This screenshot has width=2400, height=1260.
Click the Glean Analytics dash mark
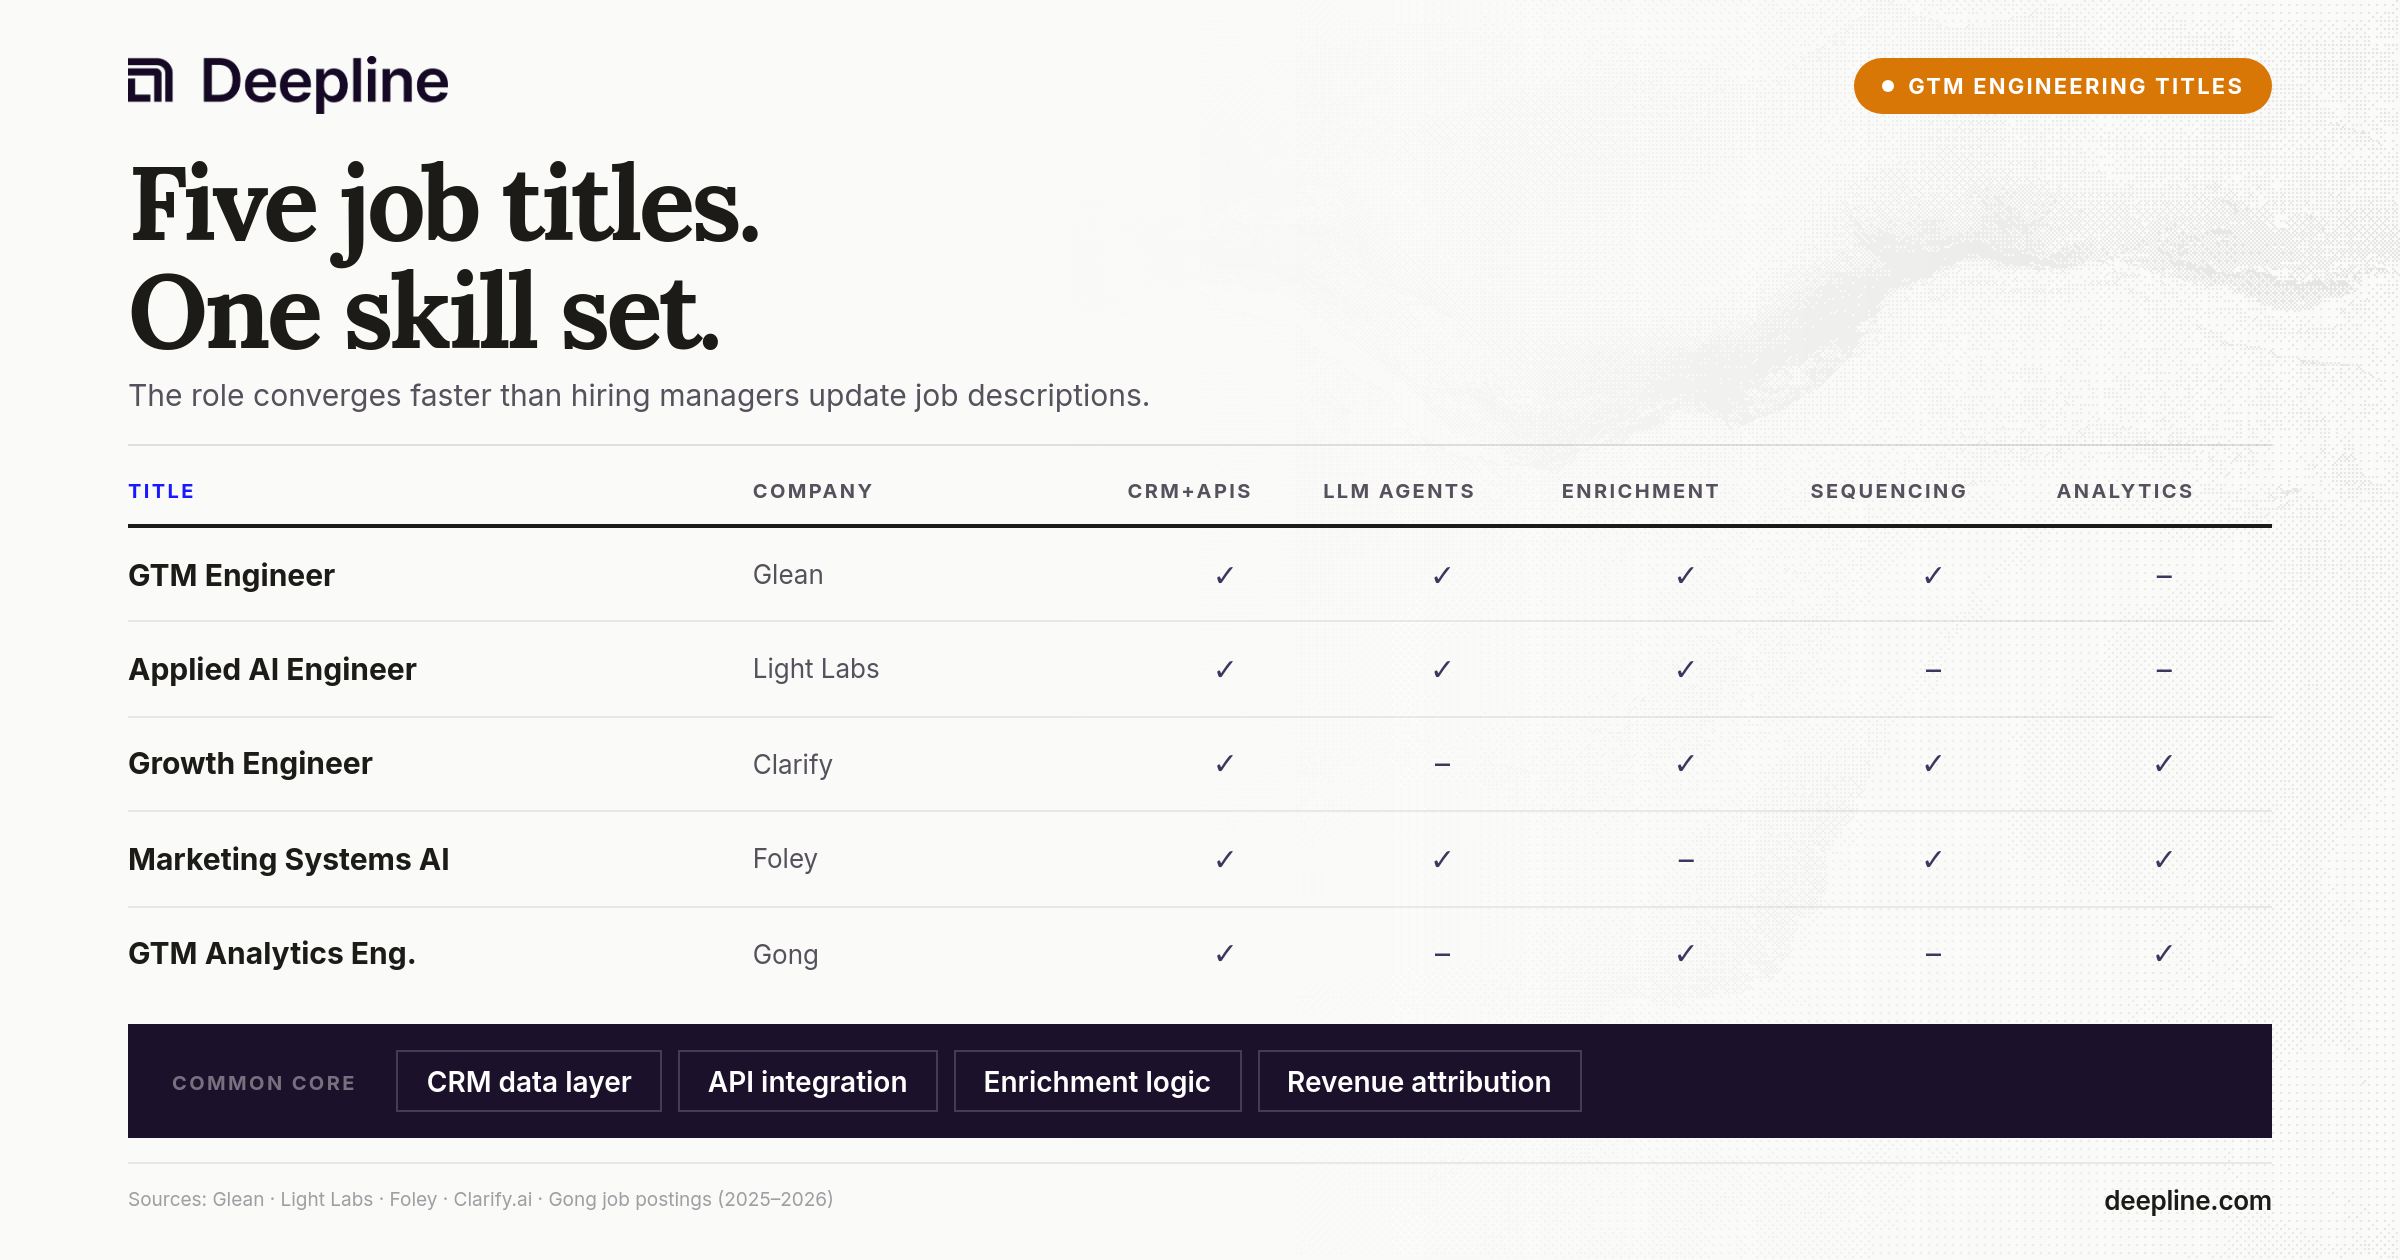[x=2163, y=577]
